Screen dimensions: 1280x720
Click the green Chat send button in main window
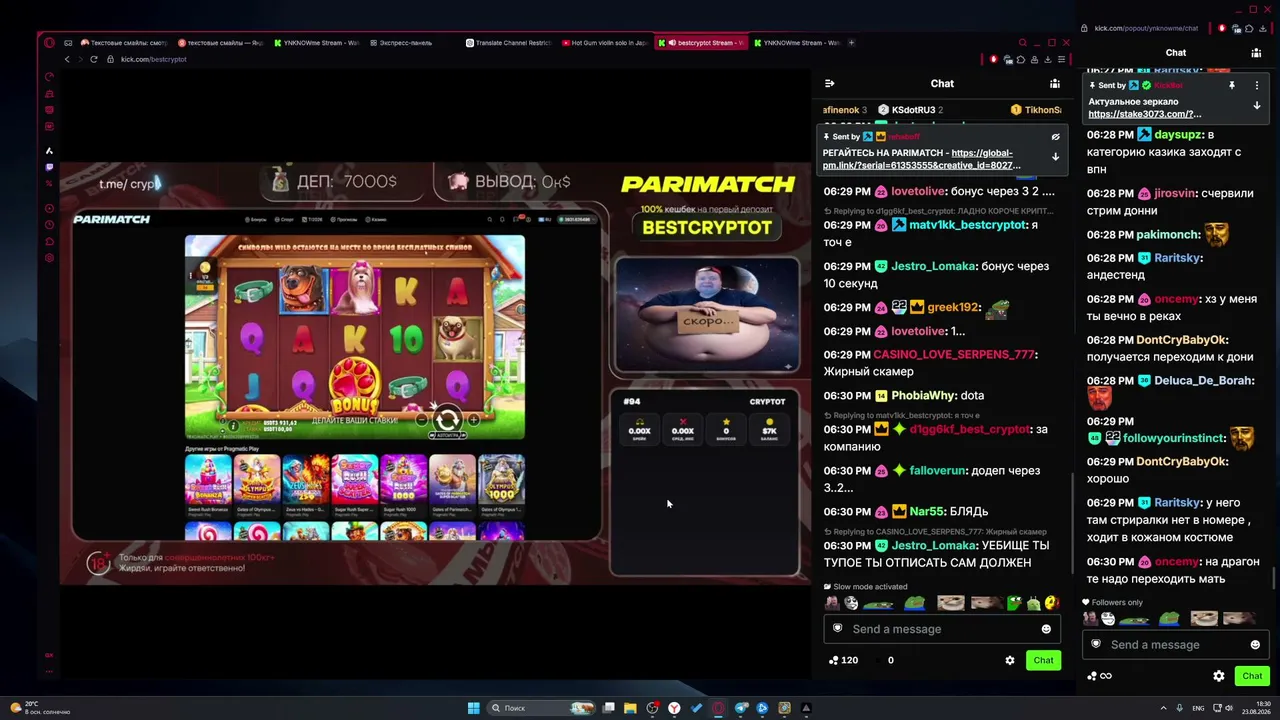1043,660
